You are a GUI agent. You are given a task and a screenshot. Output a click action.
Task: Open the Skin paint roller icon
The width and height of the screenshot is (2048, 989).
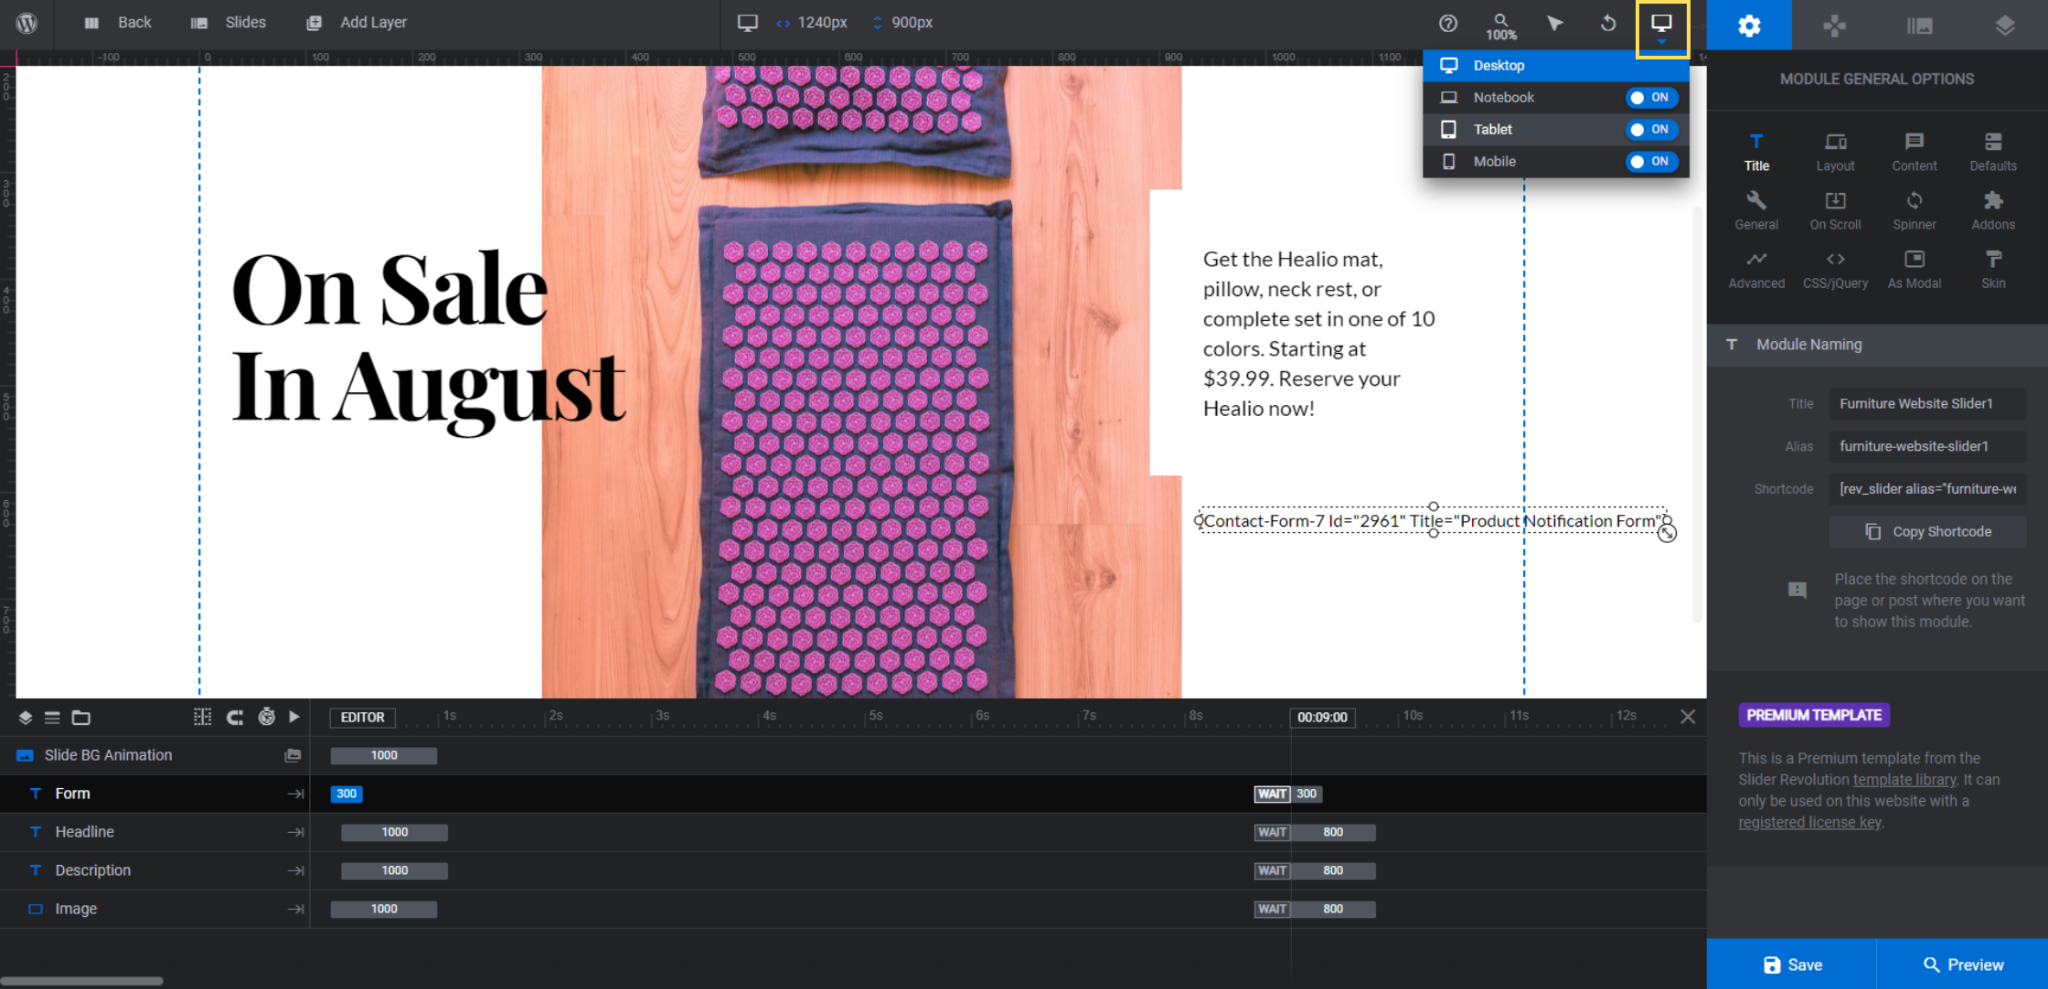click(1993, 270)
